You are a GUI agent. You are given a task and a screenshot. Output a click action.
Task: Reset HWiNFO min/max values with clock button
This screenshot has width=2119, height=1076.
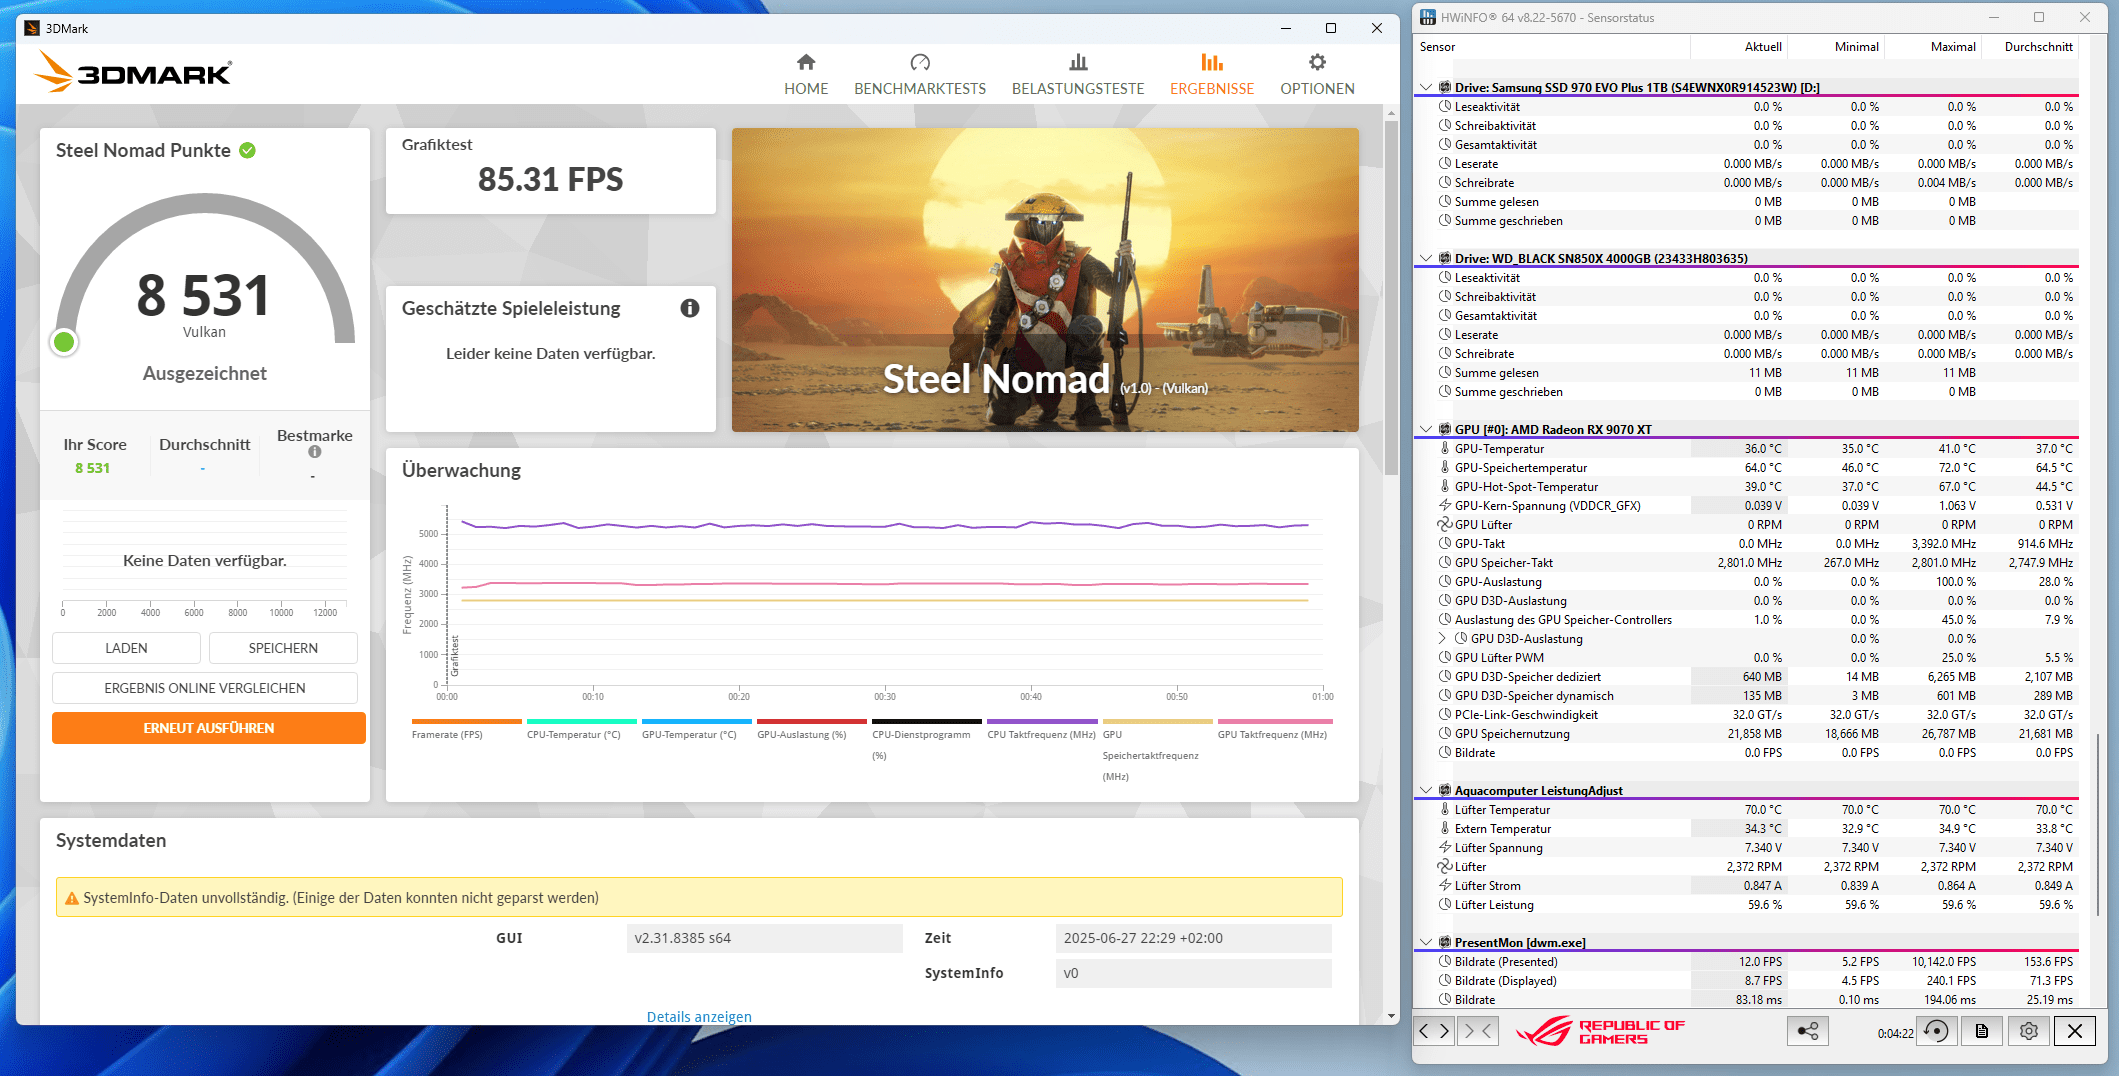click(x=1937, y=1031)
